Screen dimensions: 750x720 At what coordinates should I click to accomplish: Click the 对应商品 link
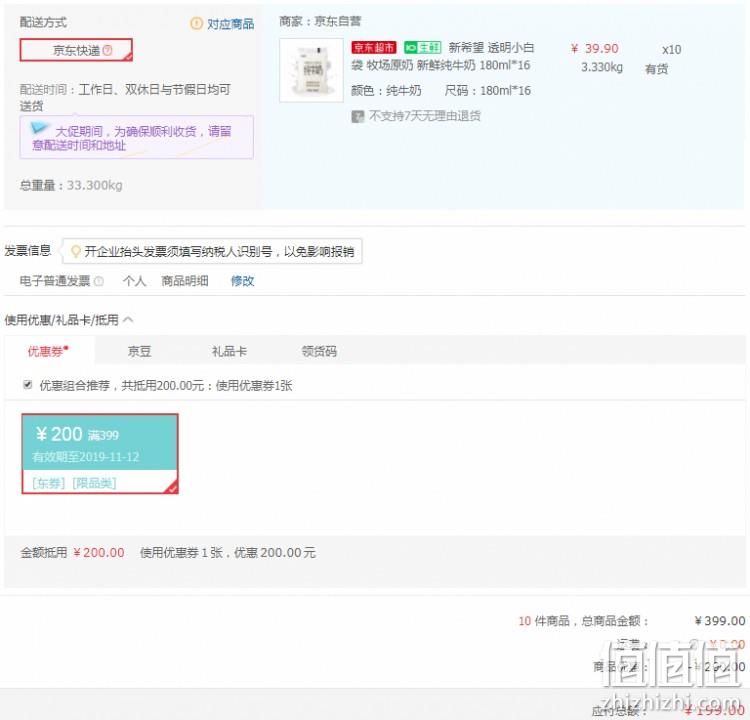(x=231, y=23)
